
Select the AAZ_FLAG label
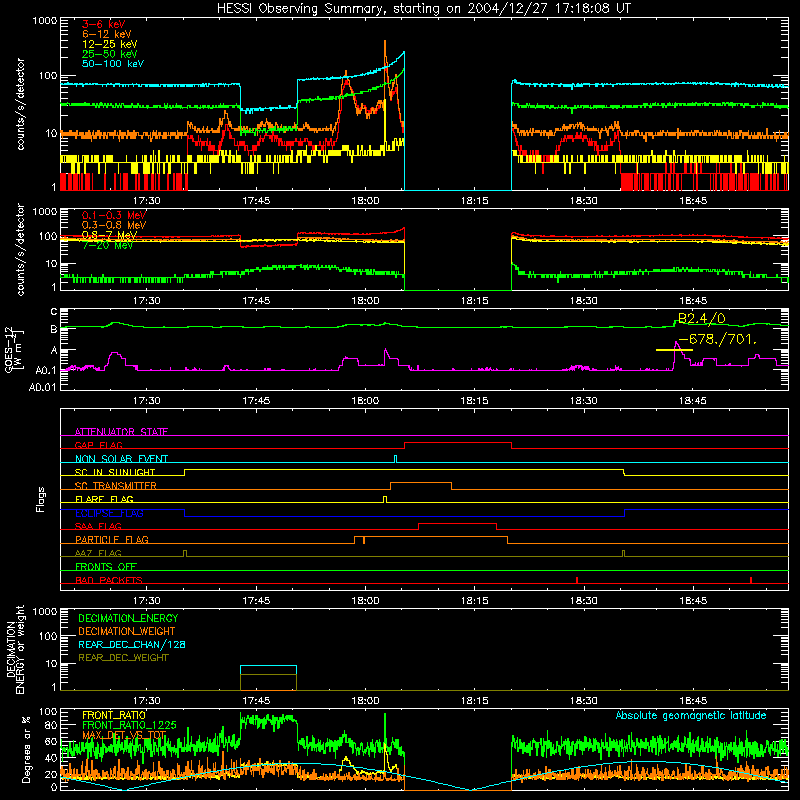(x=98, y=553)
